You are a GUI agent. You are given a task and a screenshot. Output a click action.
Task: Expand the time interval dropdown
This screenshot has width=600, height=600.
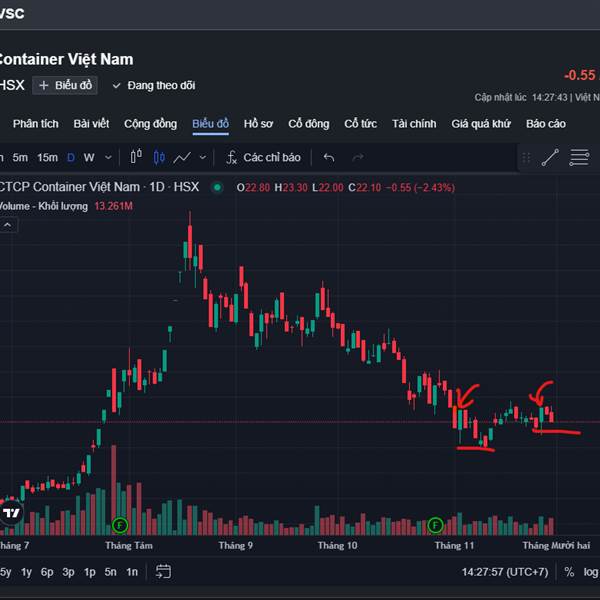(108, 158)
